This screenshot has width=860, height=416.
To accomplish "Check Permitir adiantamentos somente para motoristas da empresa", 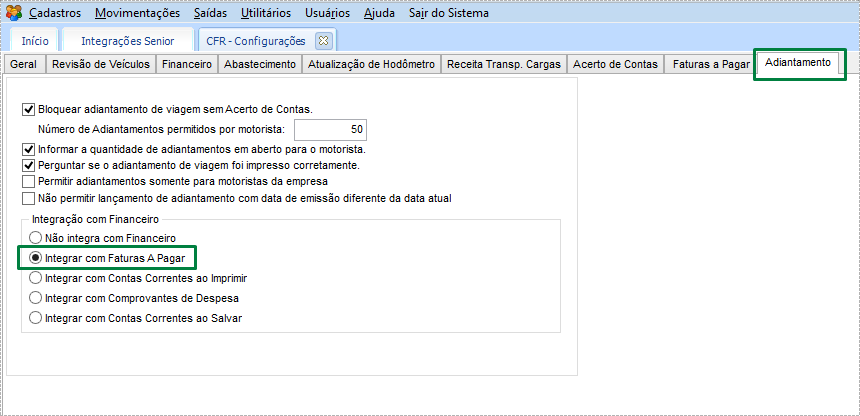I will [x=28, y=181].
